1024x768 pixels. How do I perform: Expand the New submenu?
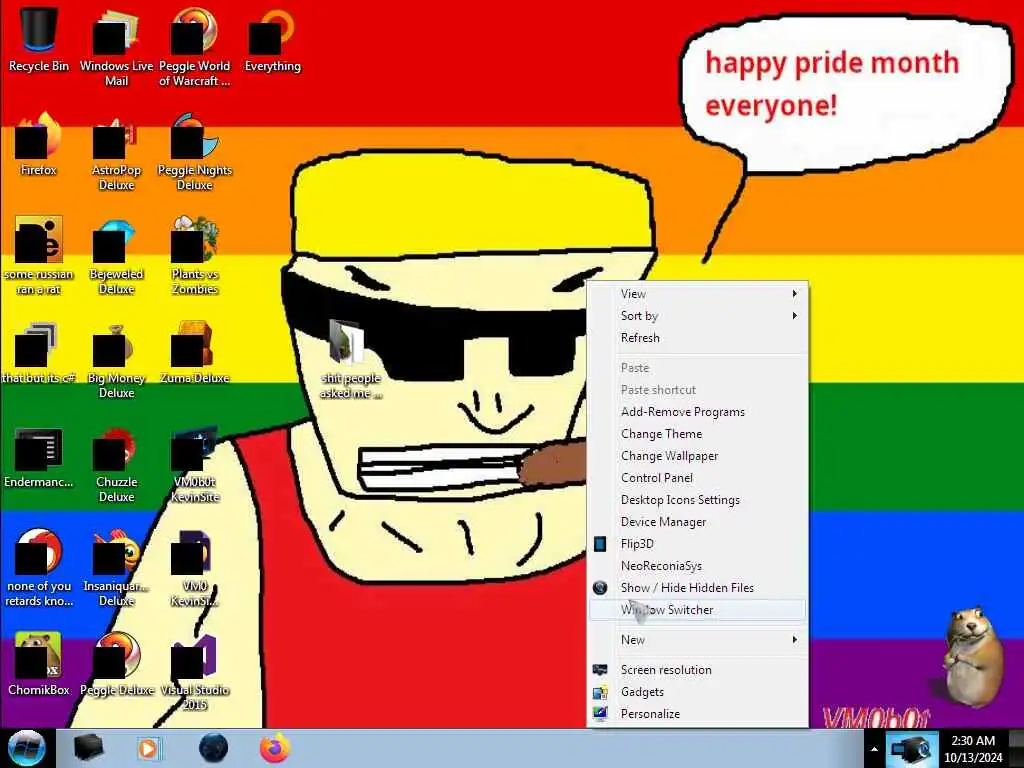[698, 640]
